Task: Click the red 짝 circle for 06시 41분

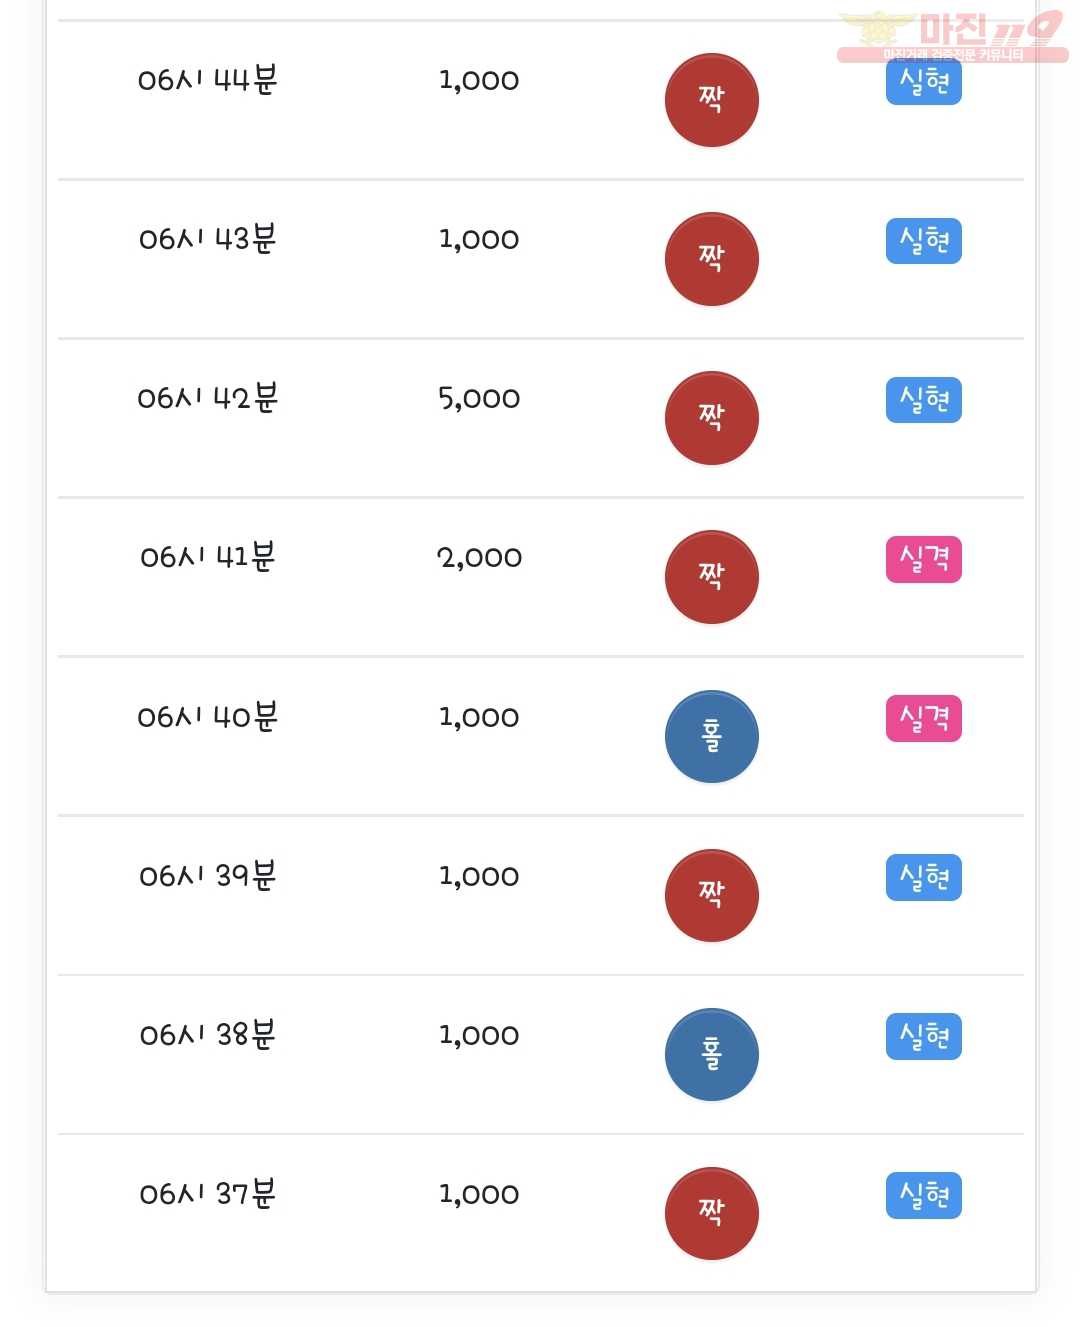Action: click(712, 577)
